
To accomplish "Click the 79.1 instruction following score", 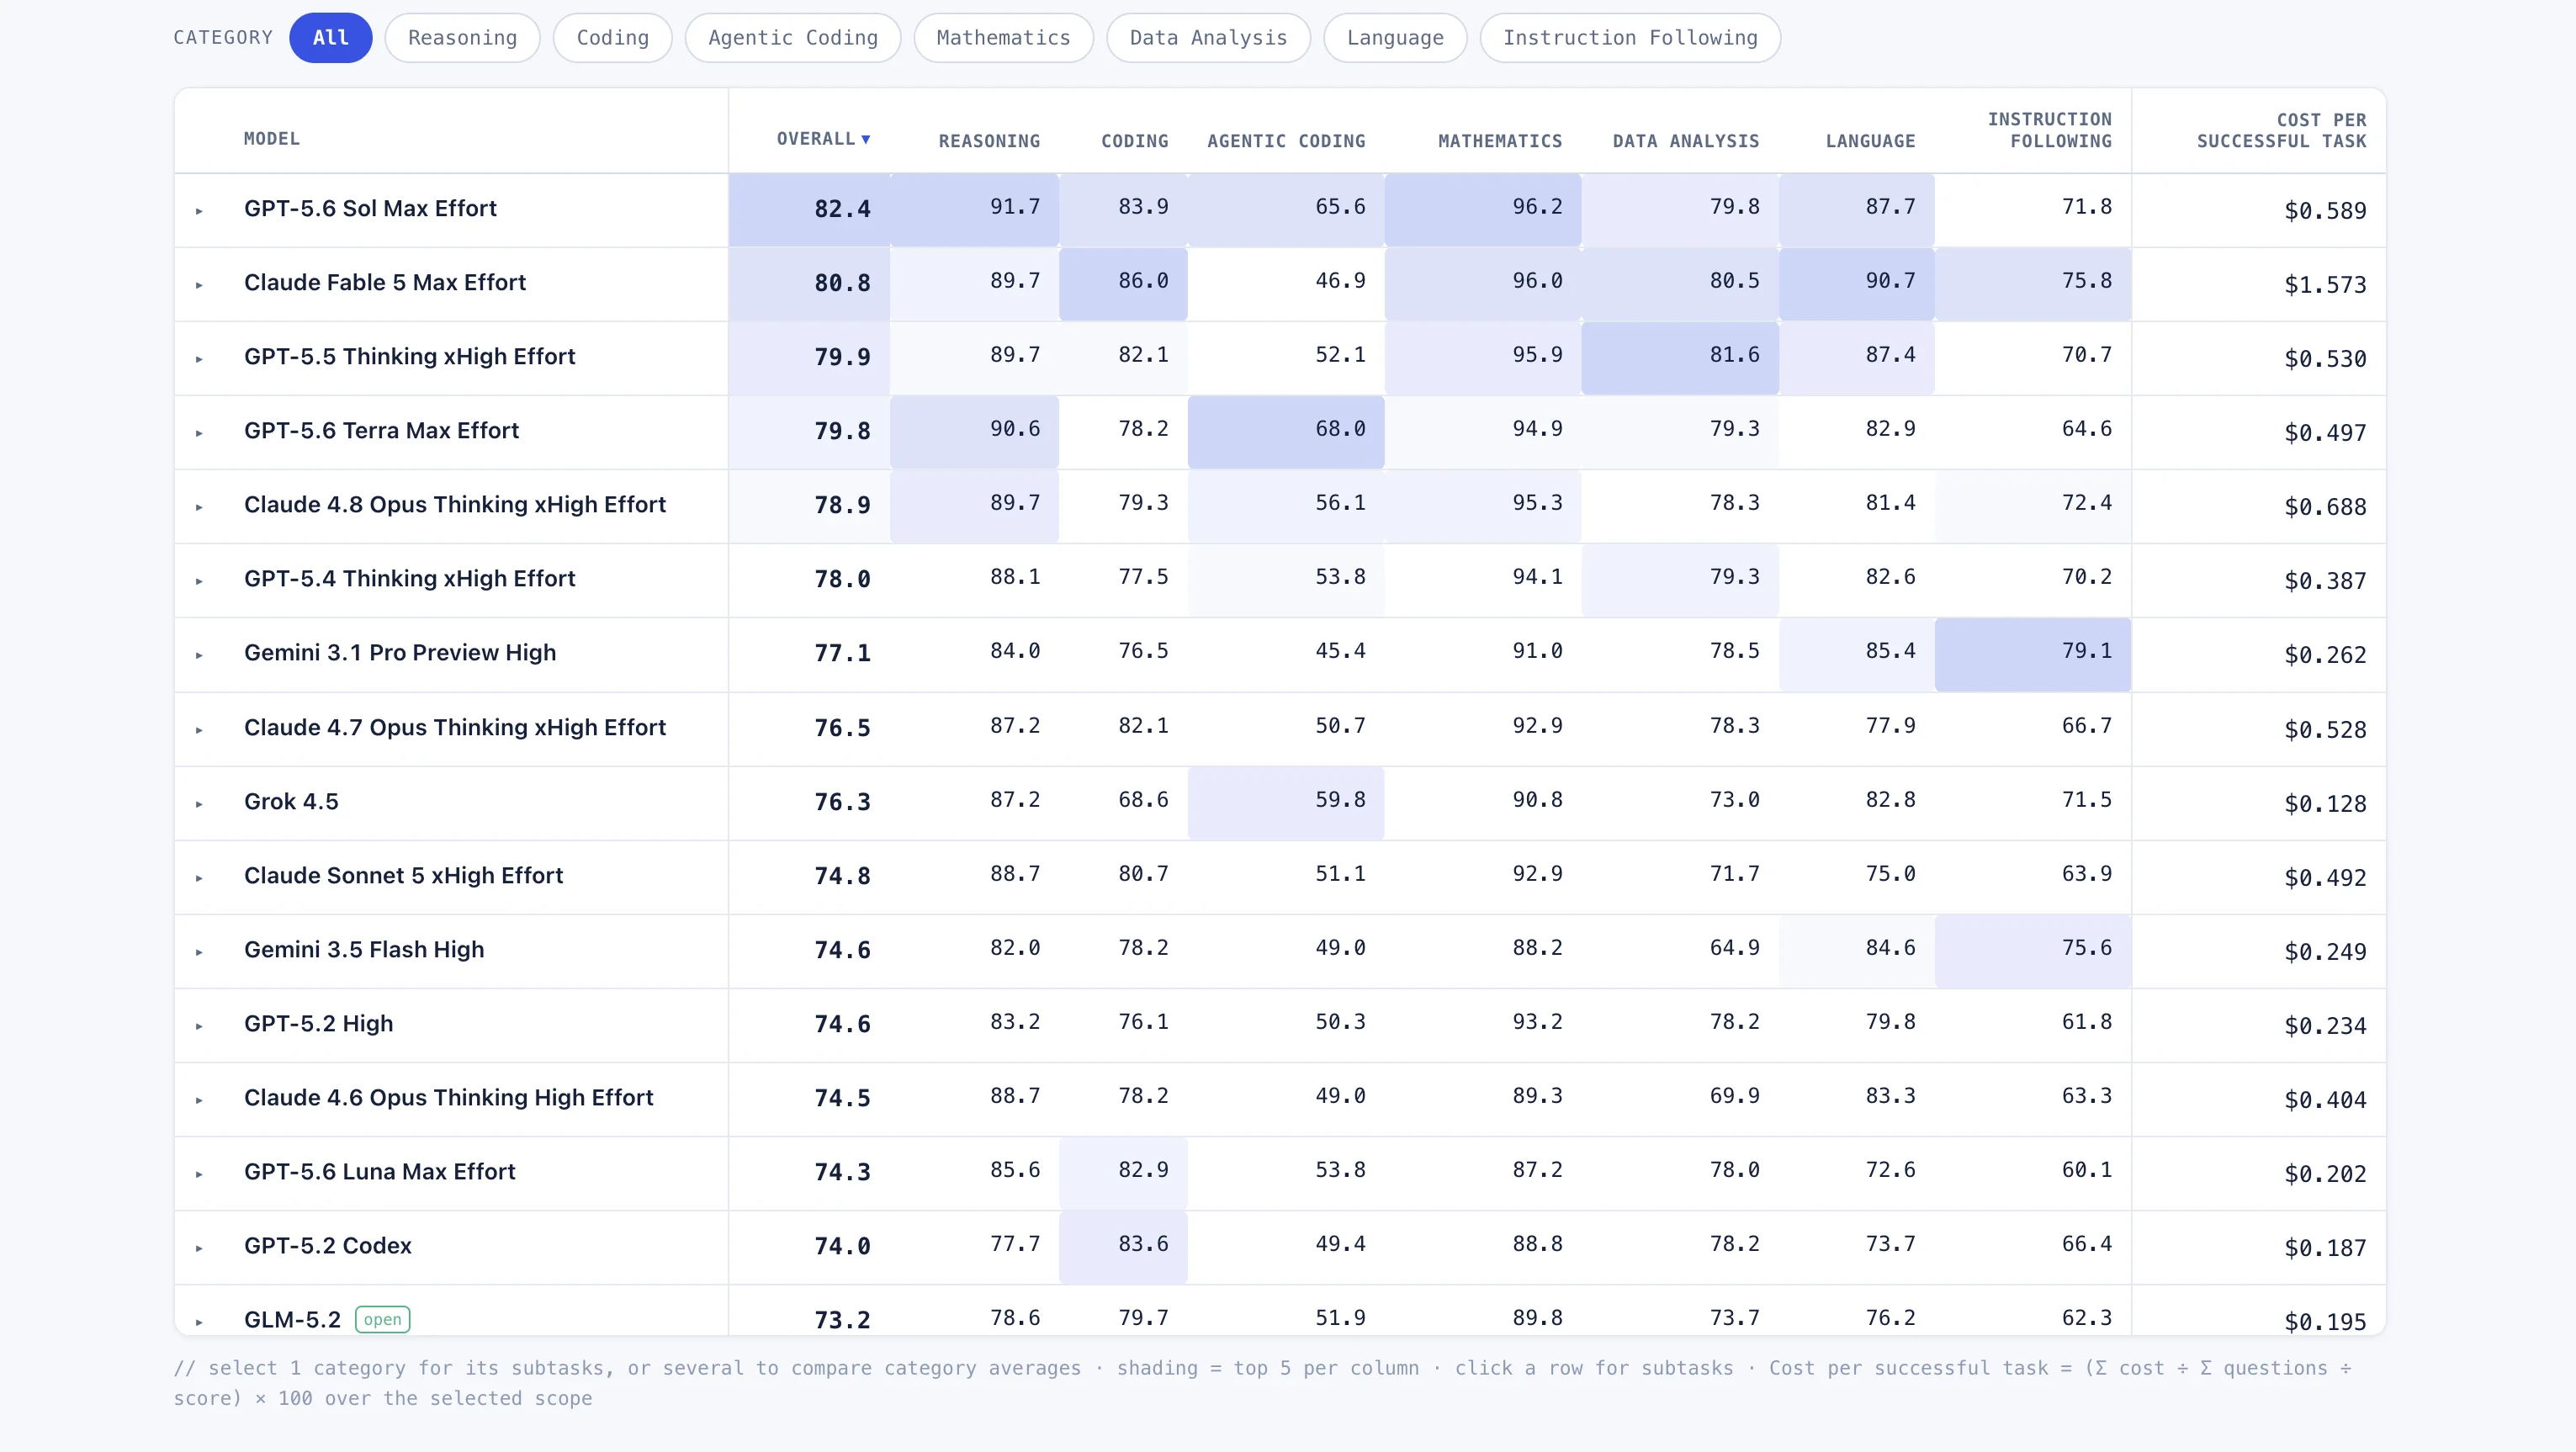I will pos(2086,651).
